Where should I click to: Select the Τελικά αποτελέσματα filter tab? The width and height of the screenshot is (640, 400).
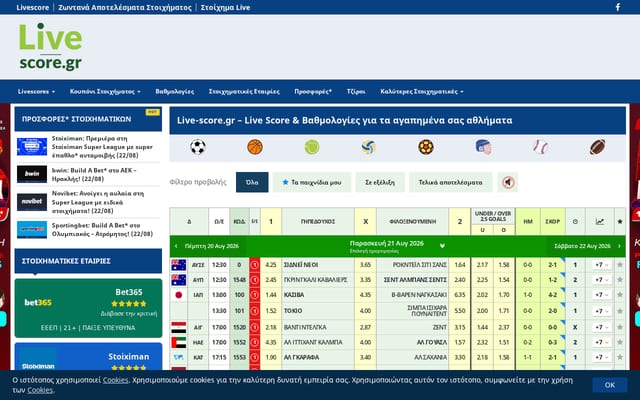click(451, 182)
